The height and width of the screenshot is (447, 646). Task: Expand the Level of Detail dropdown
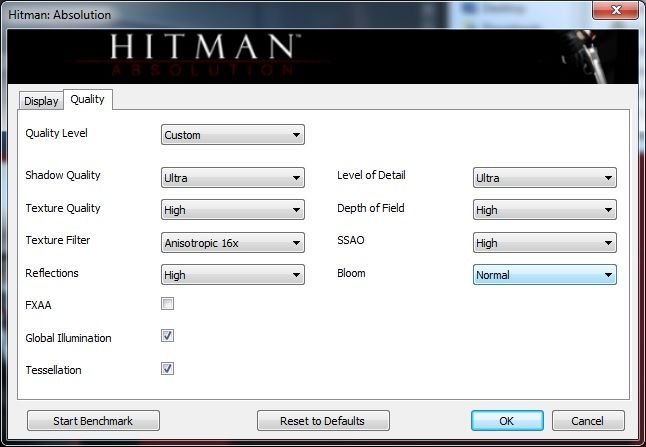[545, 178]
